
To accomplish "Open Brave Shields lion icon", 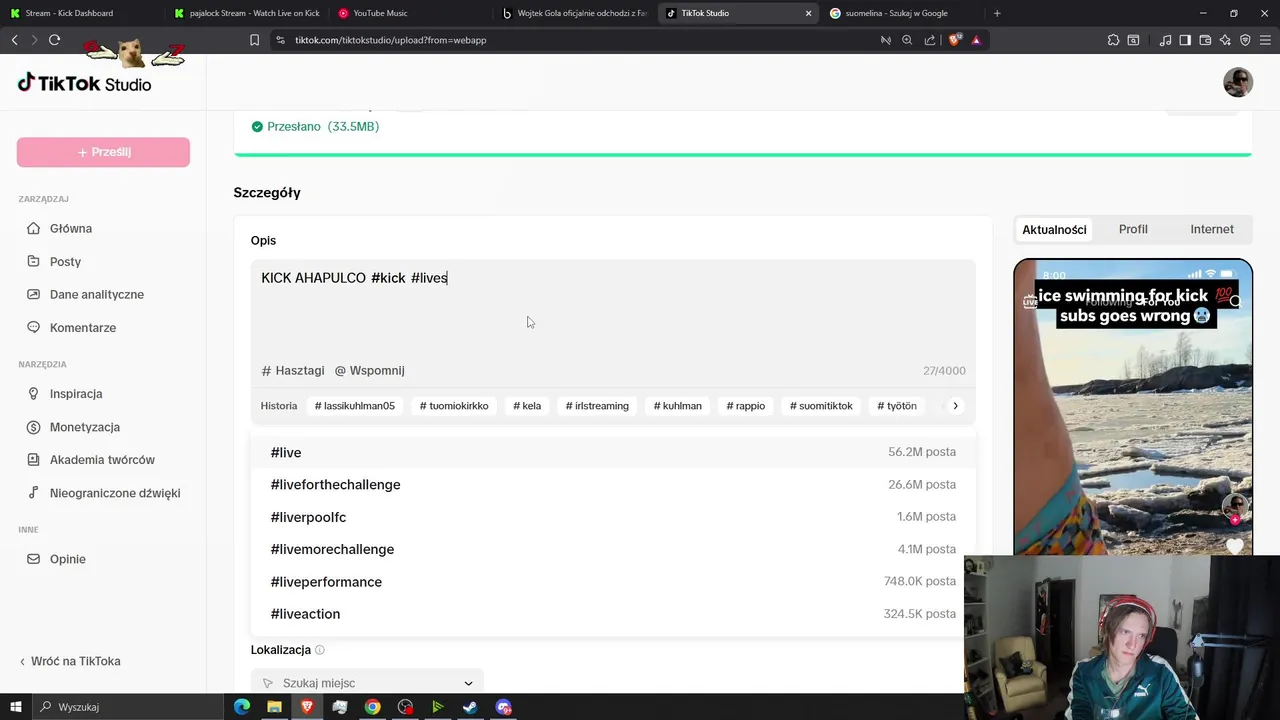I will [x=955, y=40].
